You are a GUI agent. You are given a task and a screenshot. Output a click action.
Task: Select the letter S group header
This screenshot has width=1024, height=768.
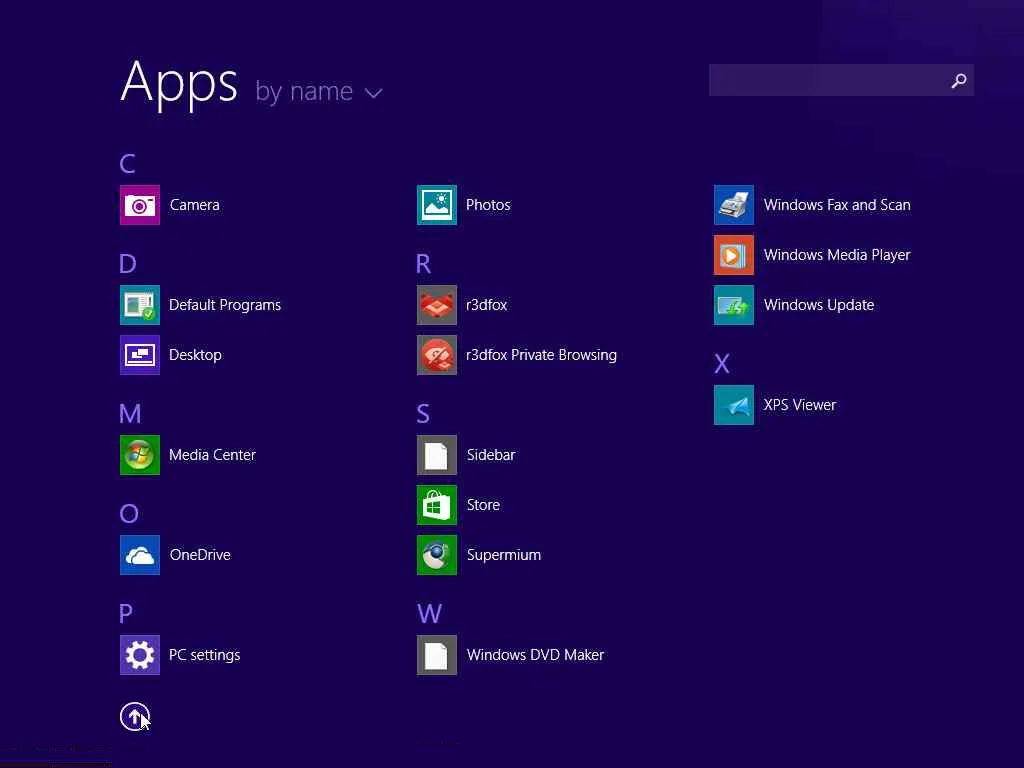tap(423, 413)
